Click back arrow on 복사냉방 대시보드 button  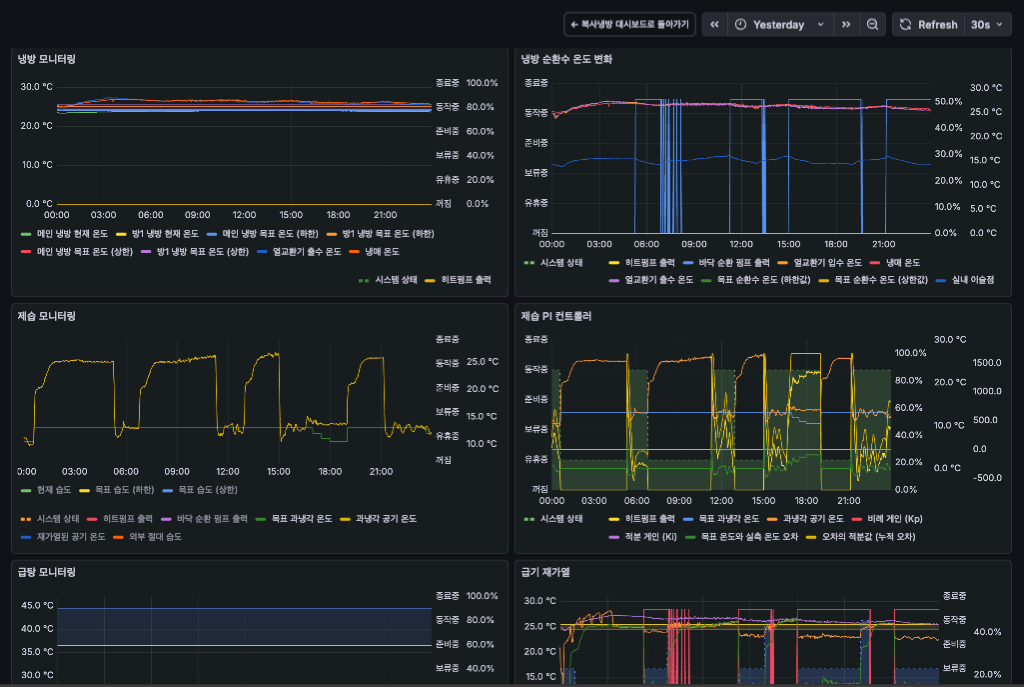coord(574,24)
